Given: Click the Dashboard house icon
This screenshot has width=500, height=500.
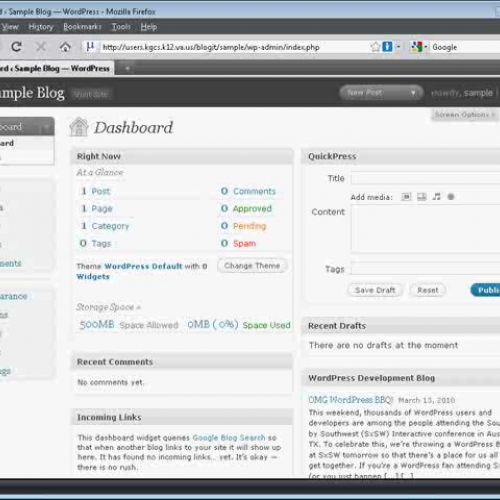Looking at the screenshot, I should [79, 127].
